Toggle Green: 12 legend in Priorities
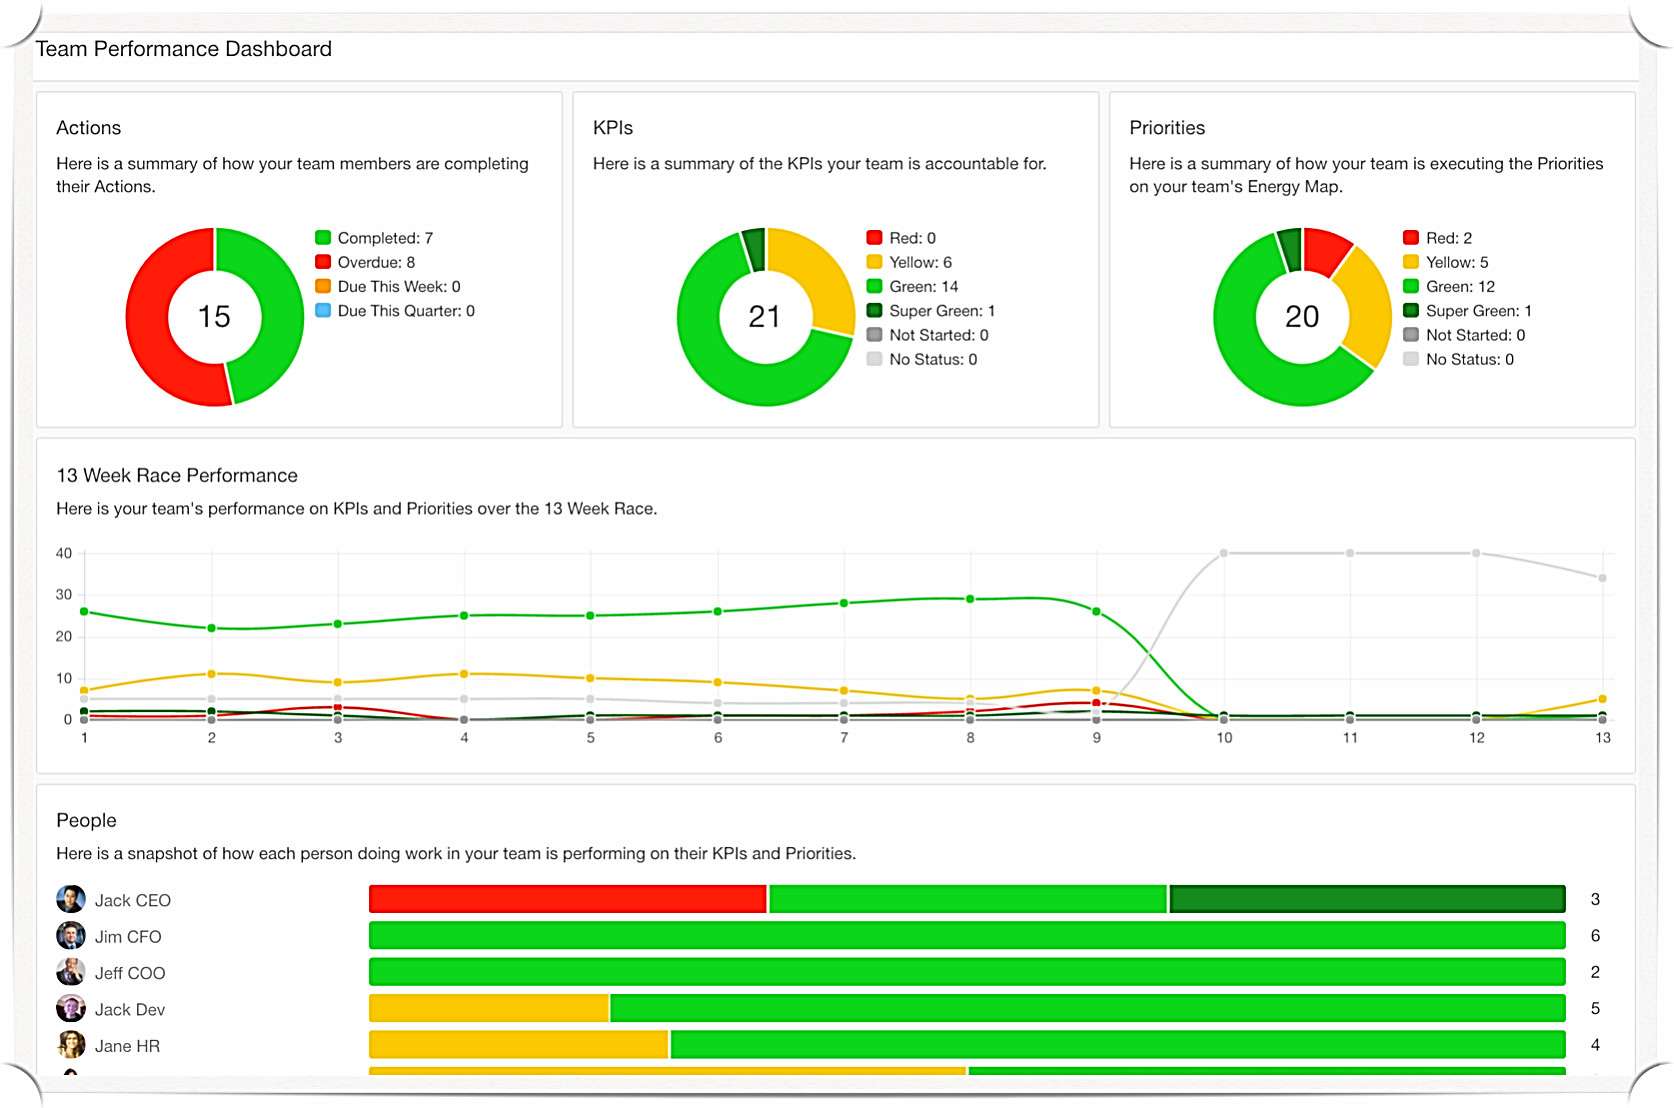Image resolution: width=1674 pixels, height=1108 pixels. [x=1449, y=286]
